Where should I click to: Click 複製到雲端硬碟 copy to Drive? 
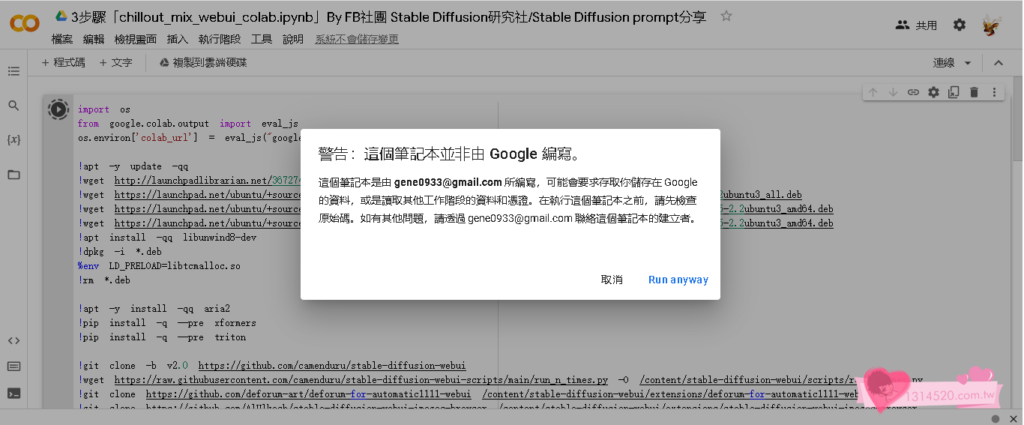point(203,63)
